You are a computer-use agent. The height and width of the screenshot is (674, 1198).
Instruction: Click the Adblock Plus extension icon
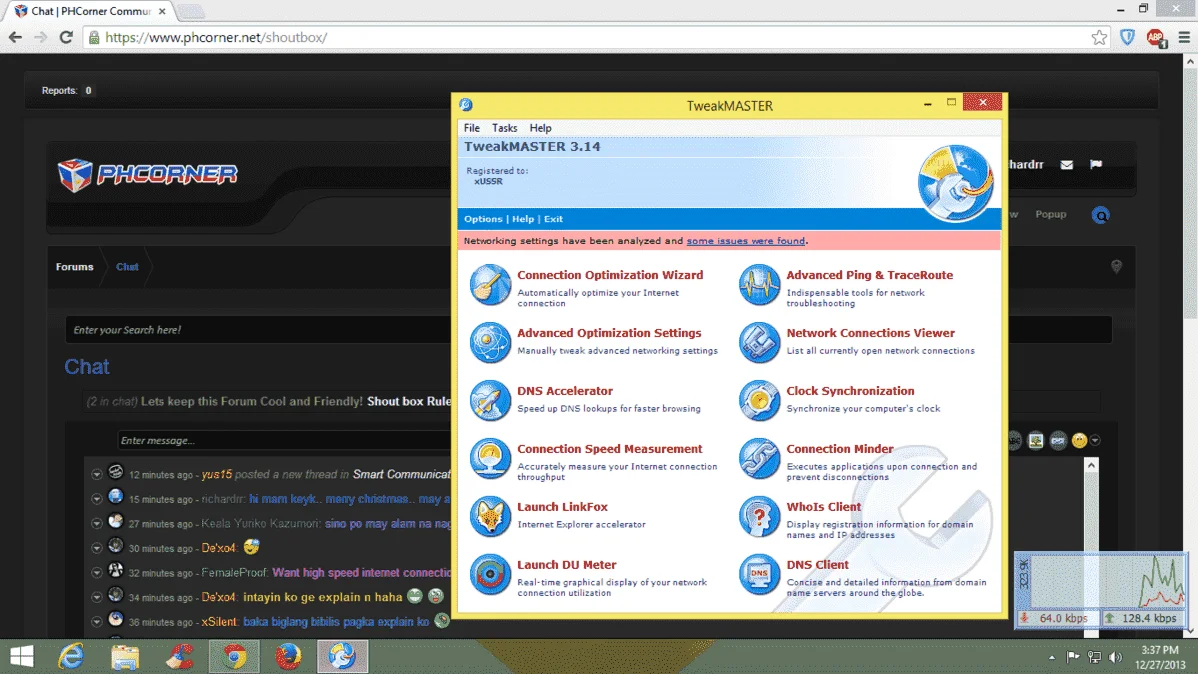tap(1155, 37)
